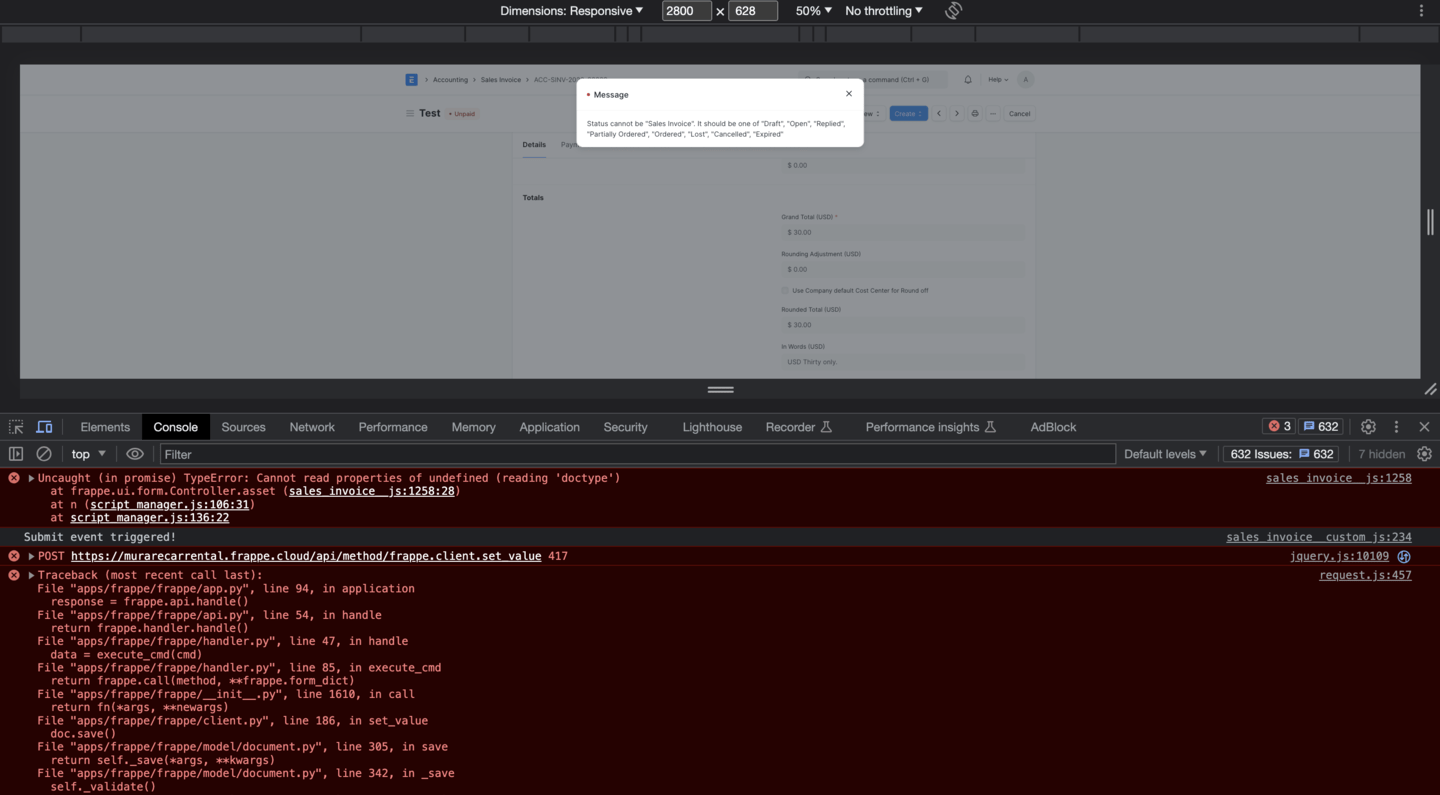Open the request.js:457 source link
The height and width of the screenshot is (795, 1440).
(1365, 575)
